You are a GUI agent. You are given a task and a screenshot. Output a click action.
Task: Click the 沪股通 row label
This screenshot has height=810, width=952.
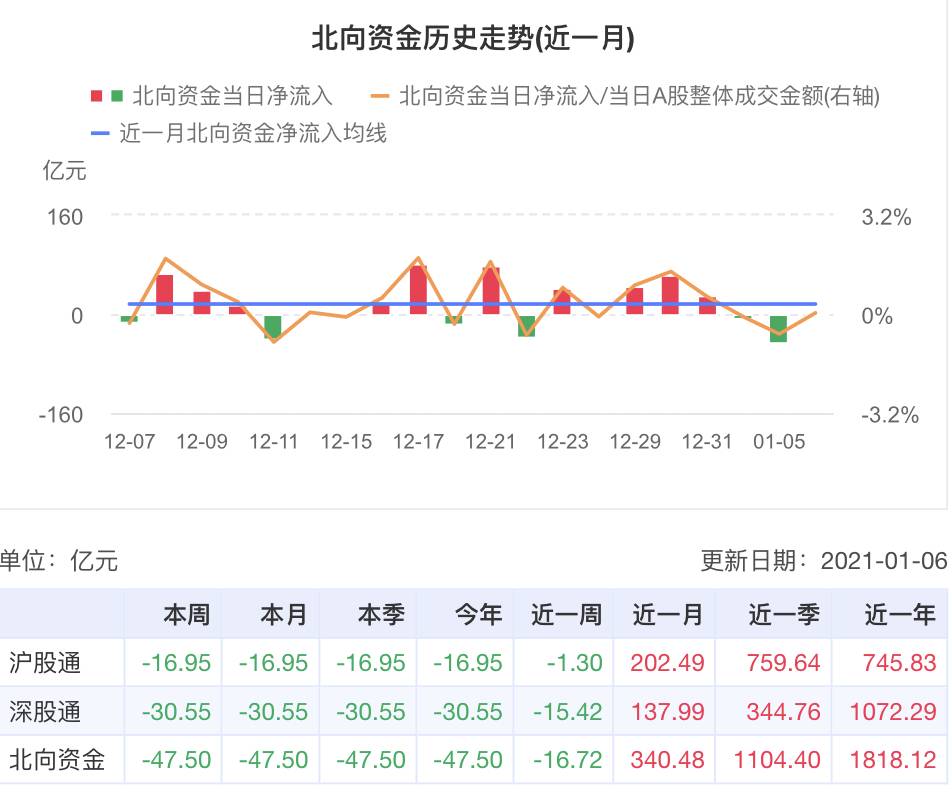tap(44, 662)
